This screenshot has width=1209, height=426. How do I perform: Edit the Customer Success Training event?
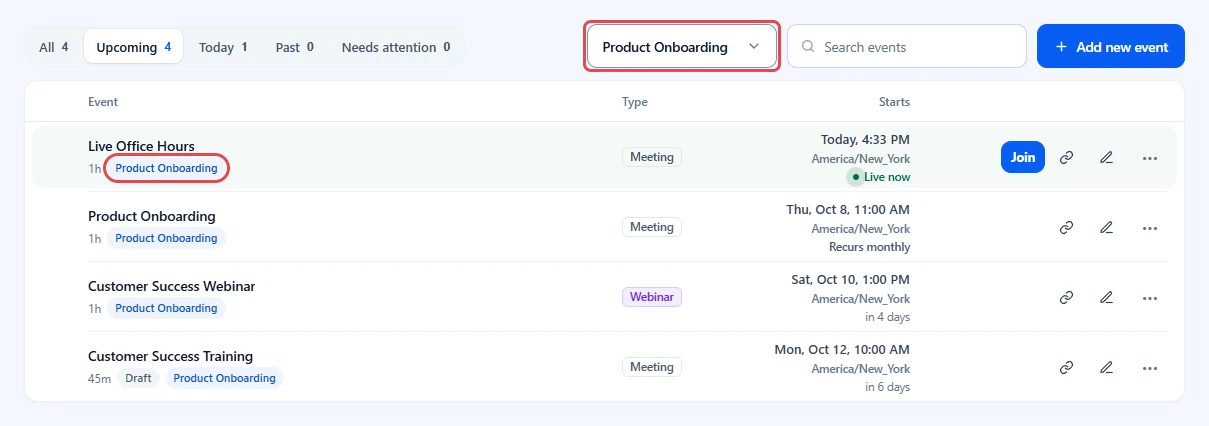[x=1106, y=367]
